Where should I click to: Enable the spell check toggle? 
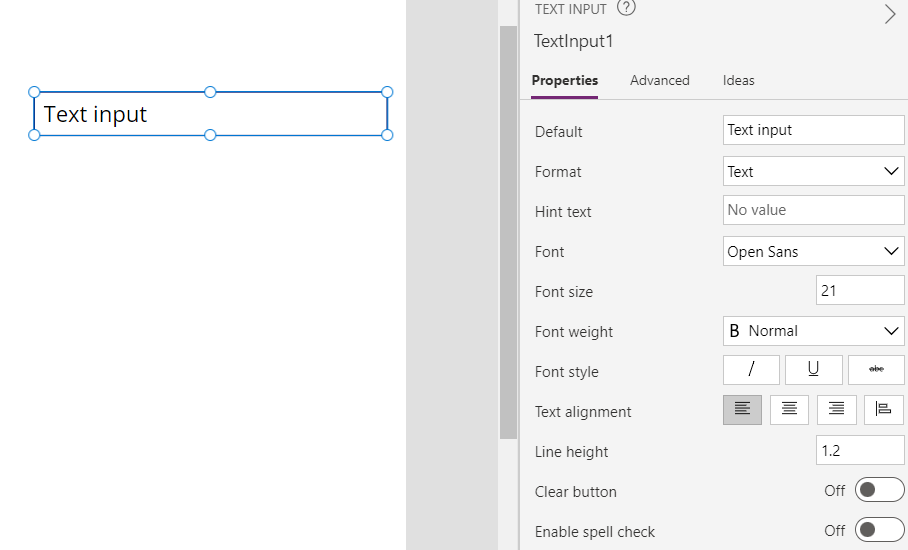[x=879, y=530]
